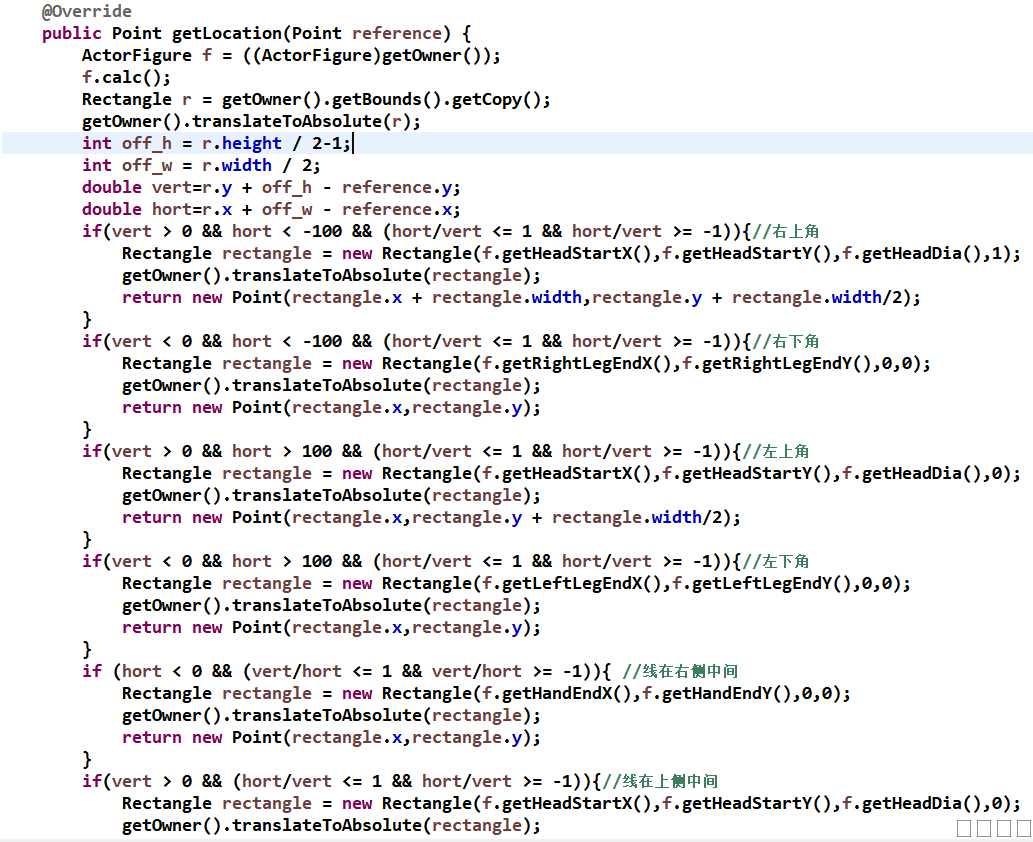Click r.width in the off_w declaration

pyautogui.click(x=236, y=166)
